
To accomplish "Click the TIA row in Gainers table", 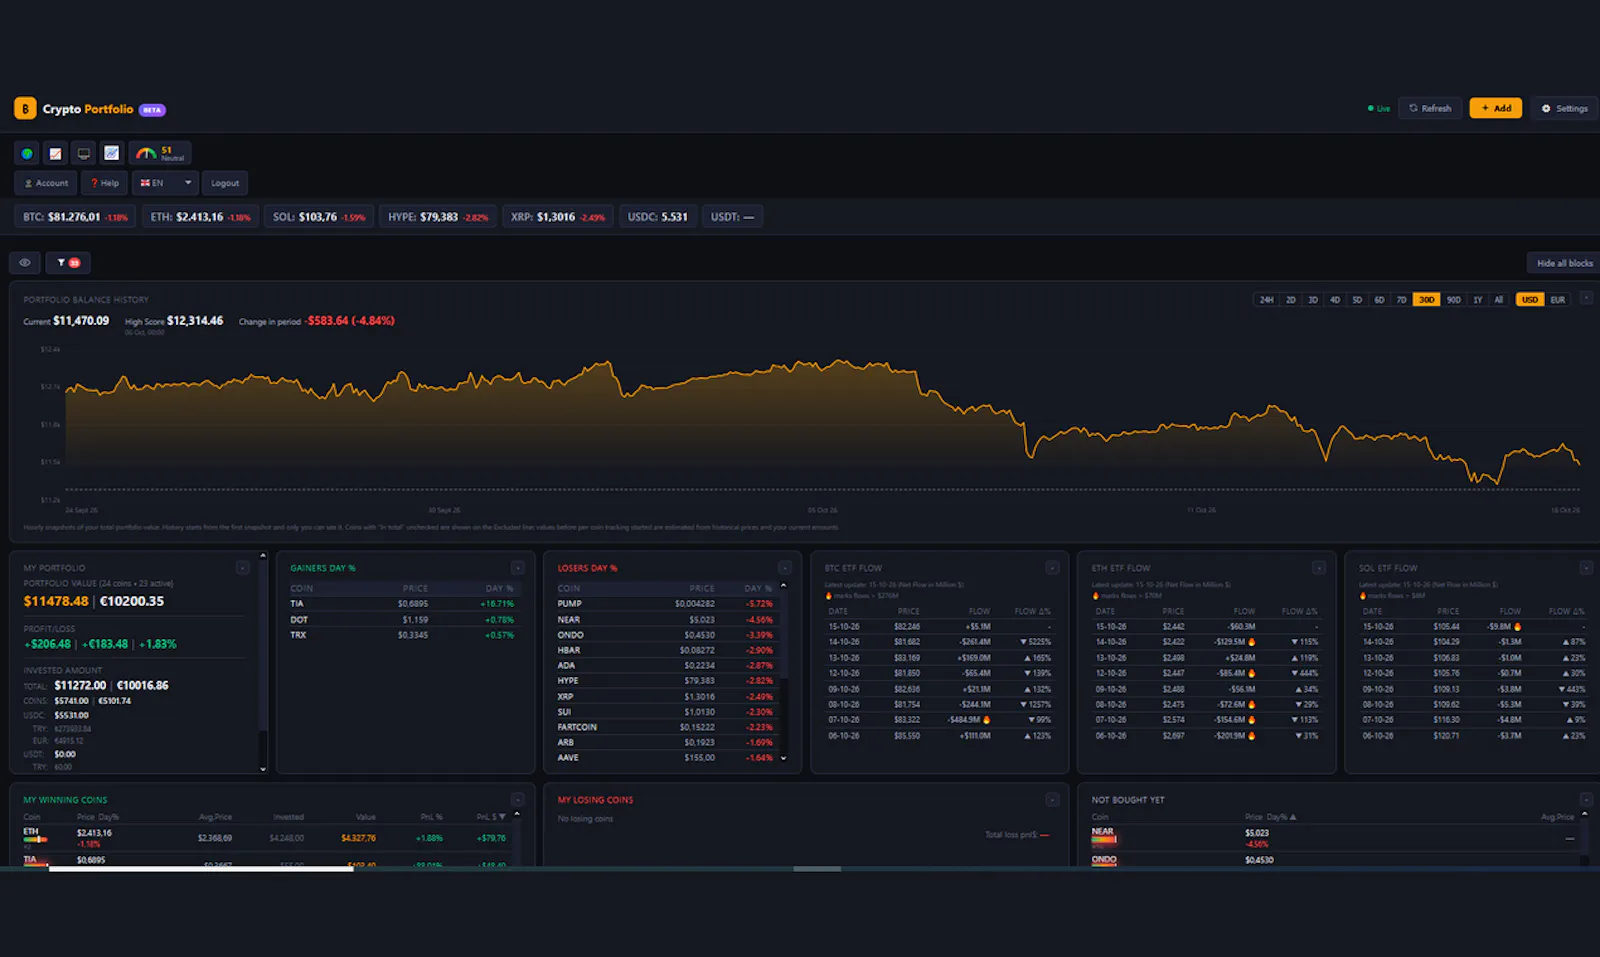I will click(402, 604).
